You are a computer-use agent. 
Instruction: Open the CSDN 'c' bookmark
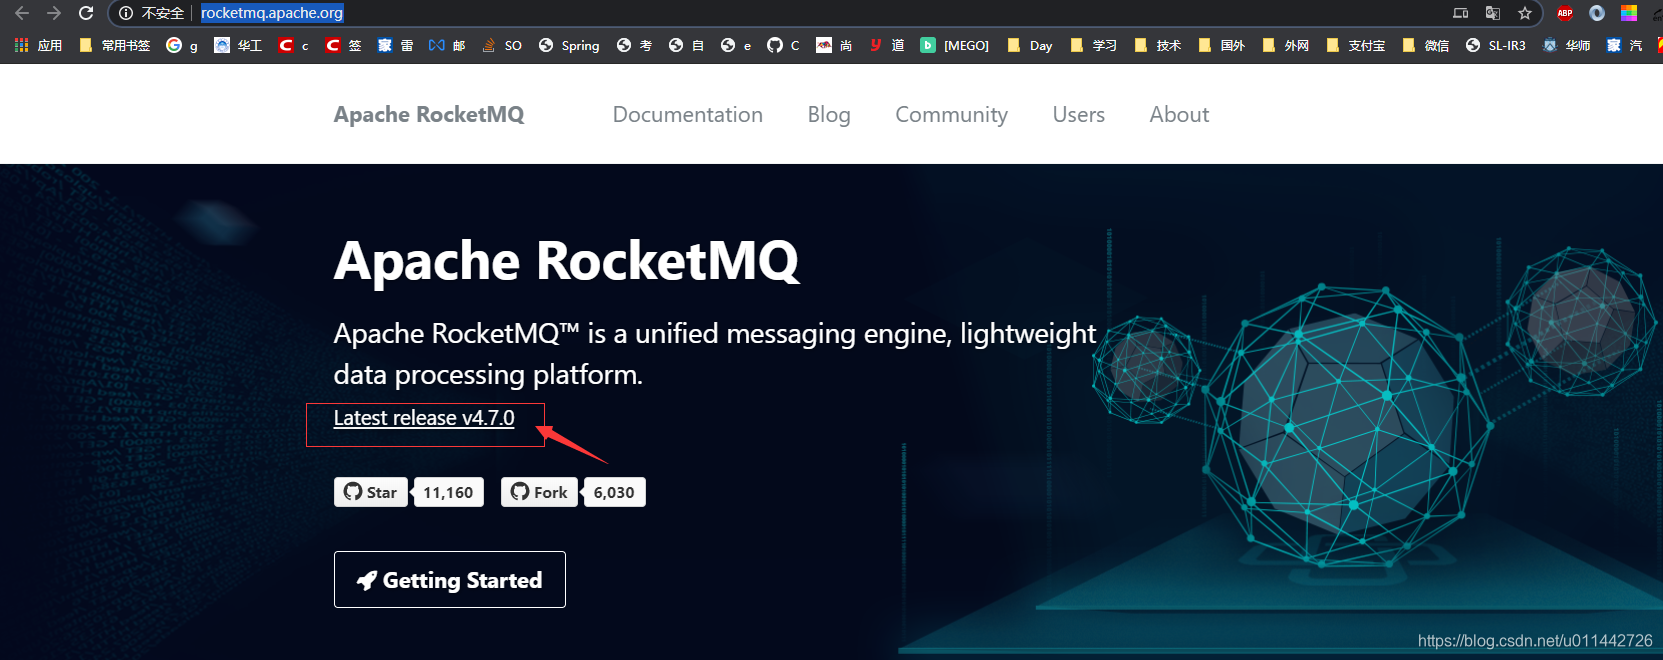[294, 45]
